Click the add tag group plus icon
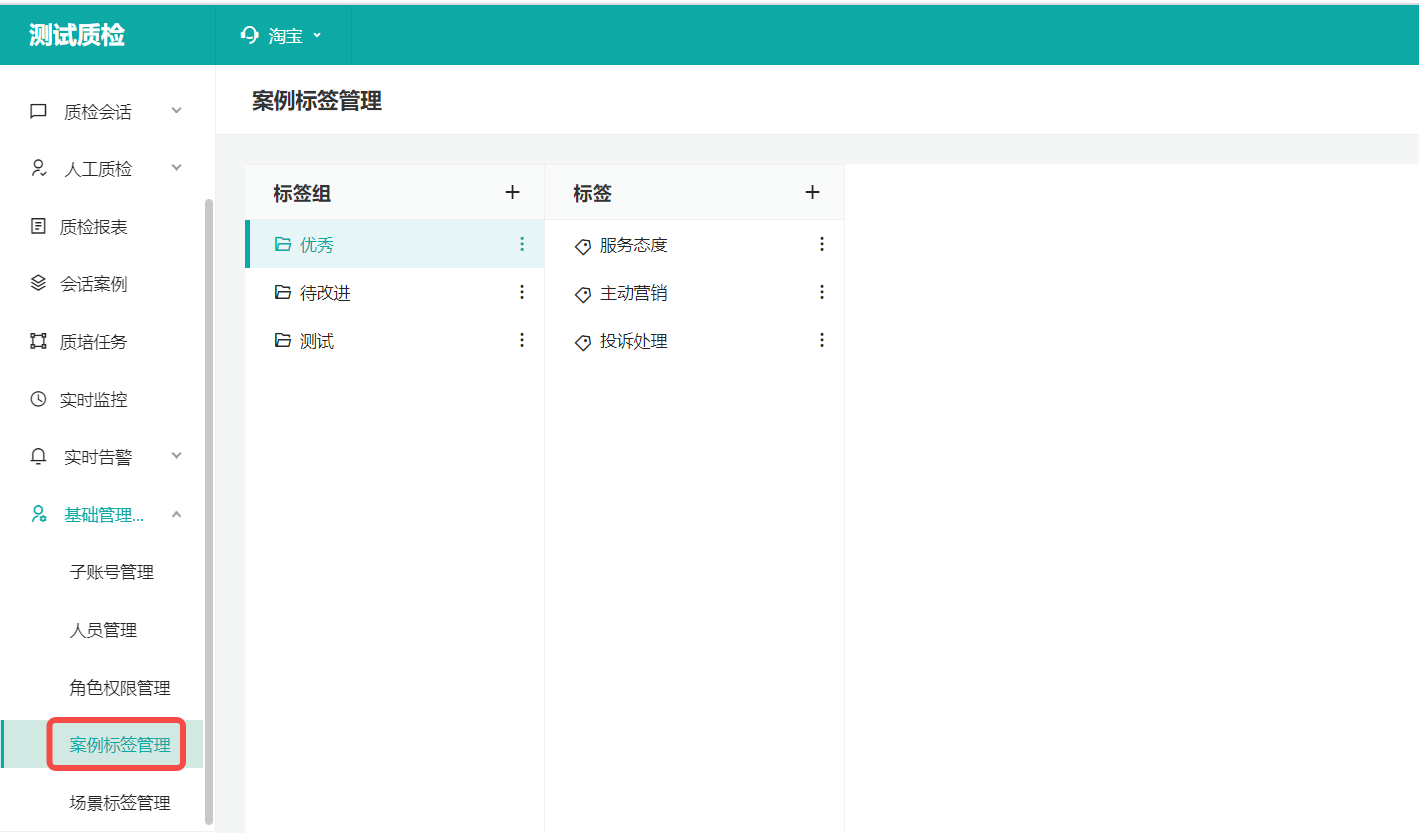The width and height of the screenshot is (1419, 833). 512,192
